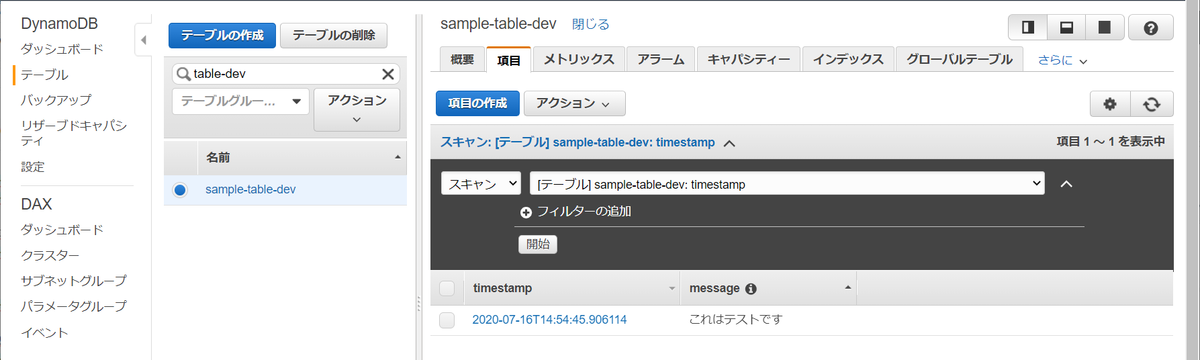1200x360 pixels.
Task: Click the timestamp column header
Action: [571, 288]
